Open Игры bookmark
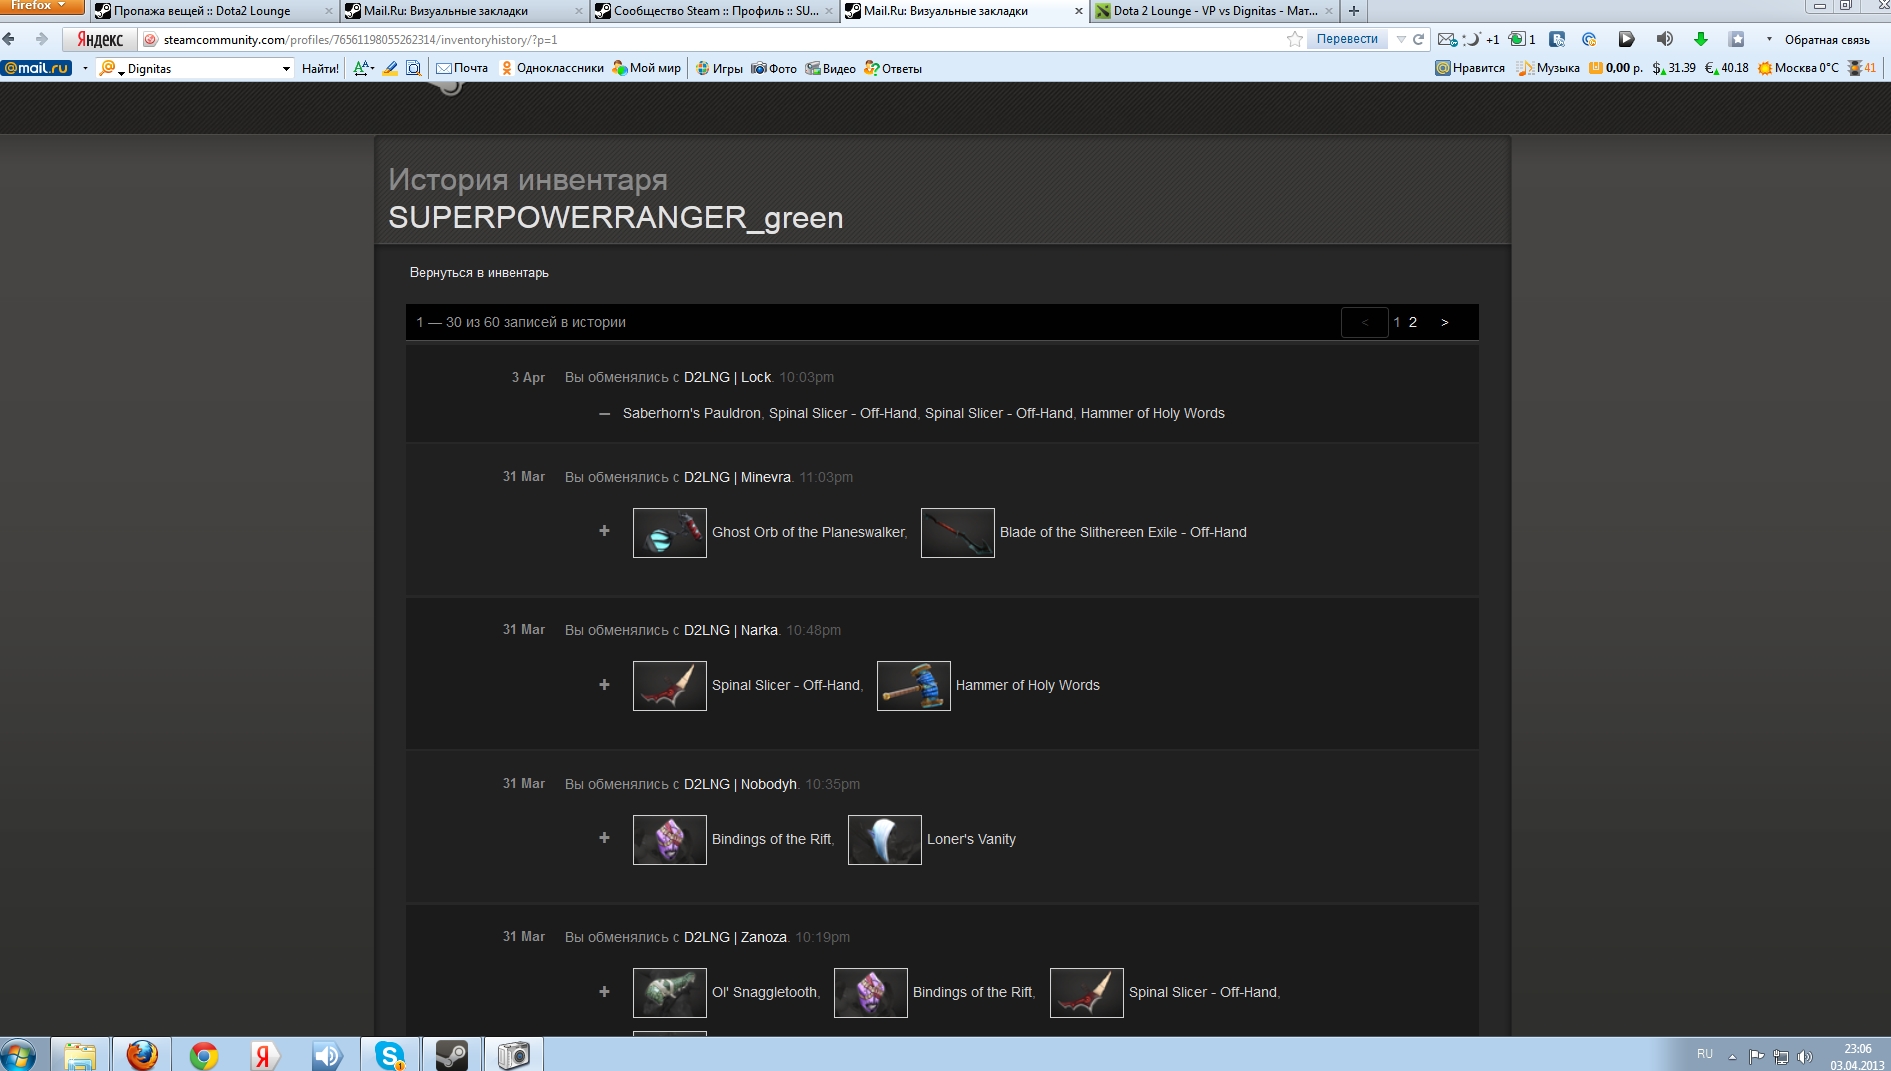The image size is (1891, 1071). pyautogui.click(x=719, y=68)
